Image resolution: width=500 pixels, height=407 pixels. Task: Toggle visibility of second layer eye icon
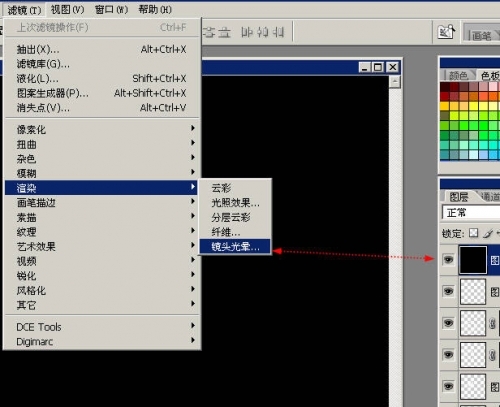448,291
